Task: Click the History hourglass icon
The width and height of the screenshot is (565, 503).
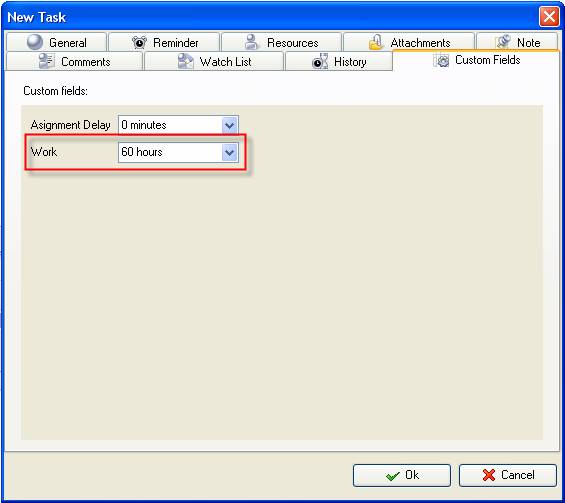Action: pos(320,61)
